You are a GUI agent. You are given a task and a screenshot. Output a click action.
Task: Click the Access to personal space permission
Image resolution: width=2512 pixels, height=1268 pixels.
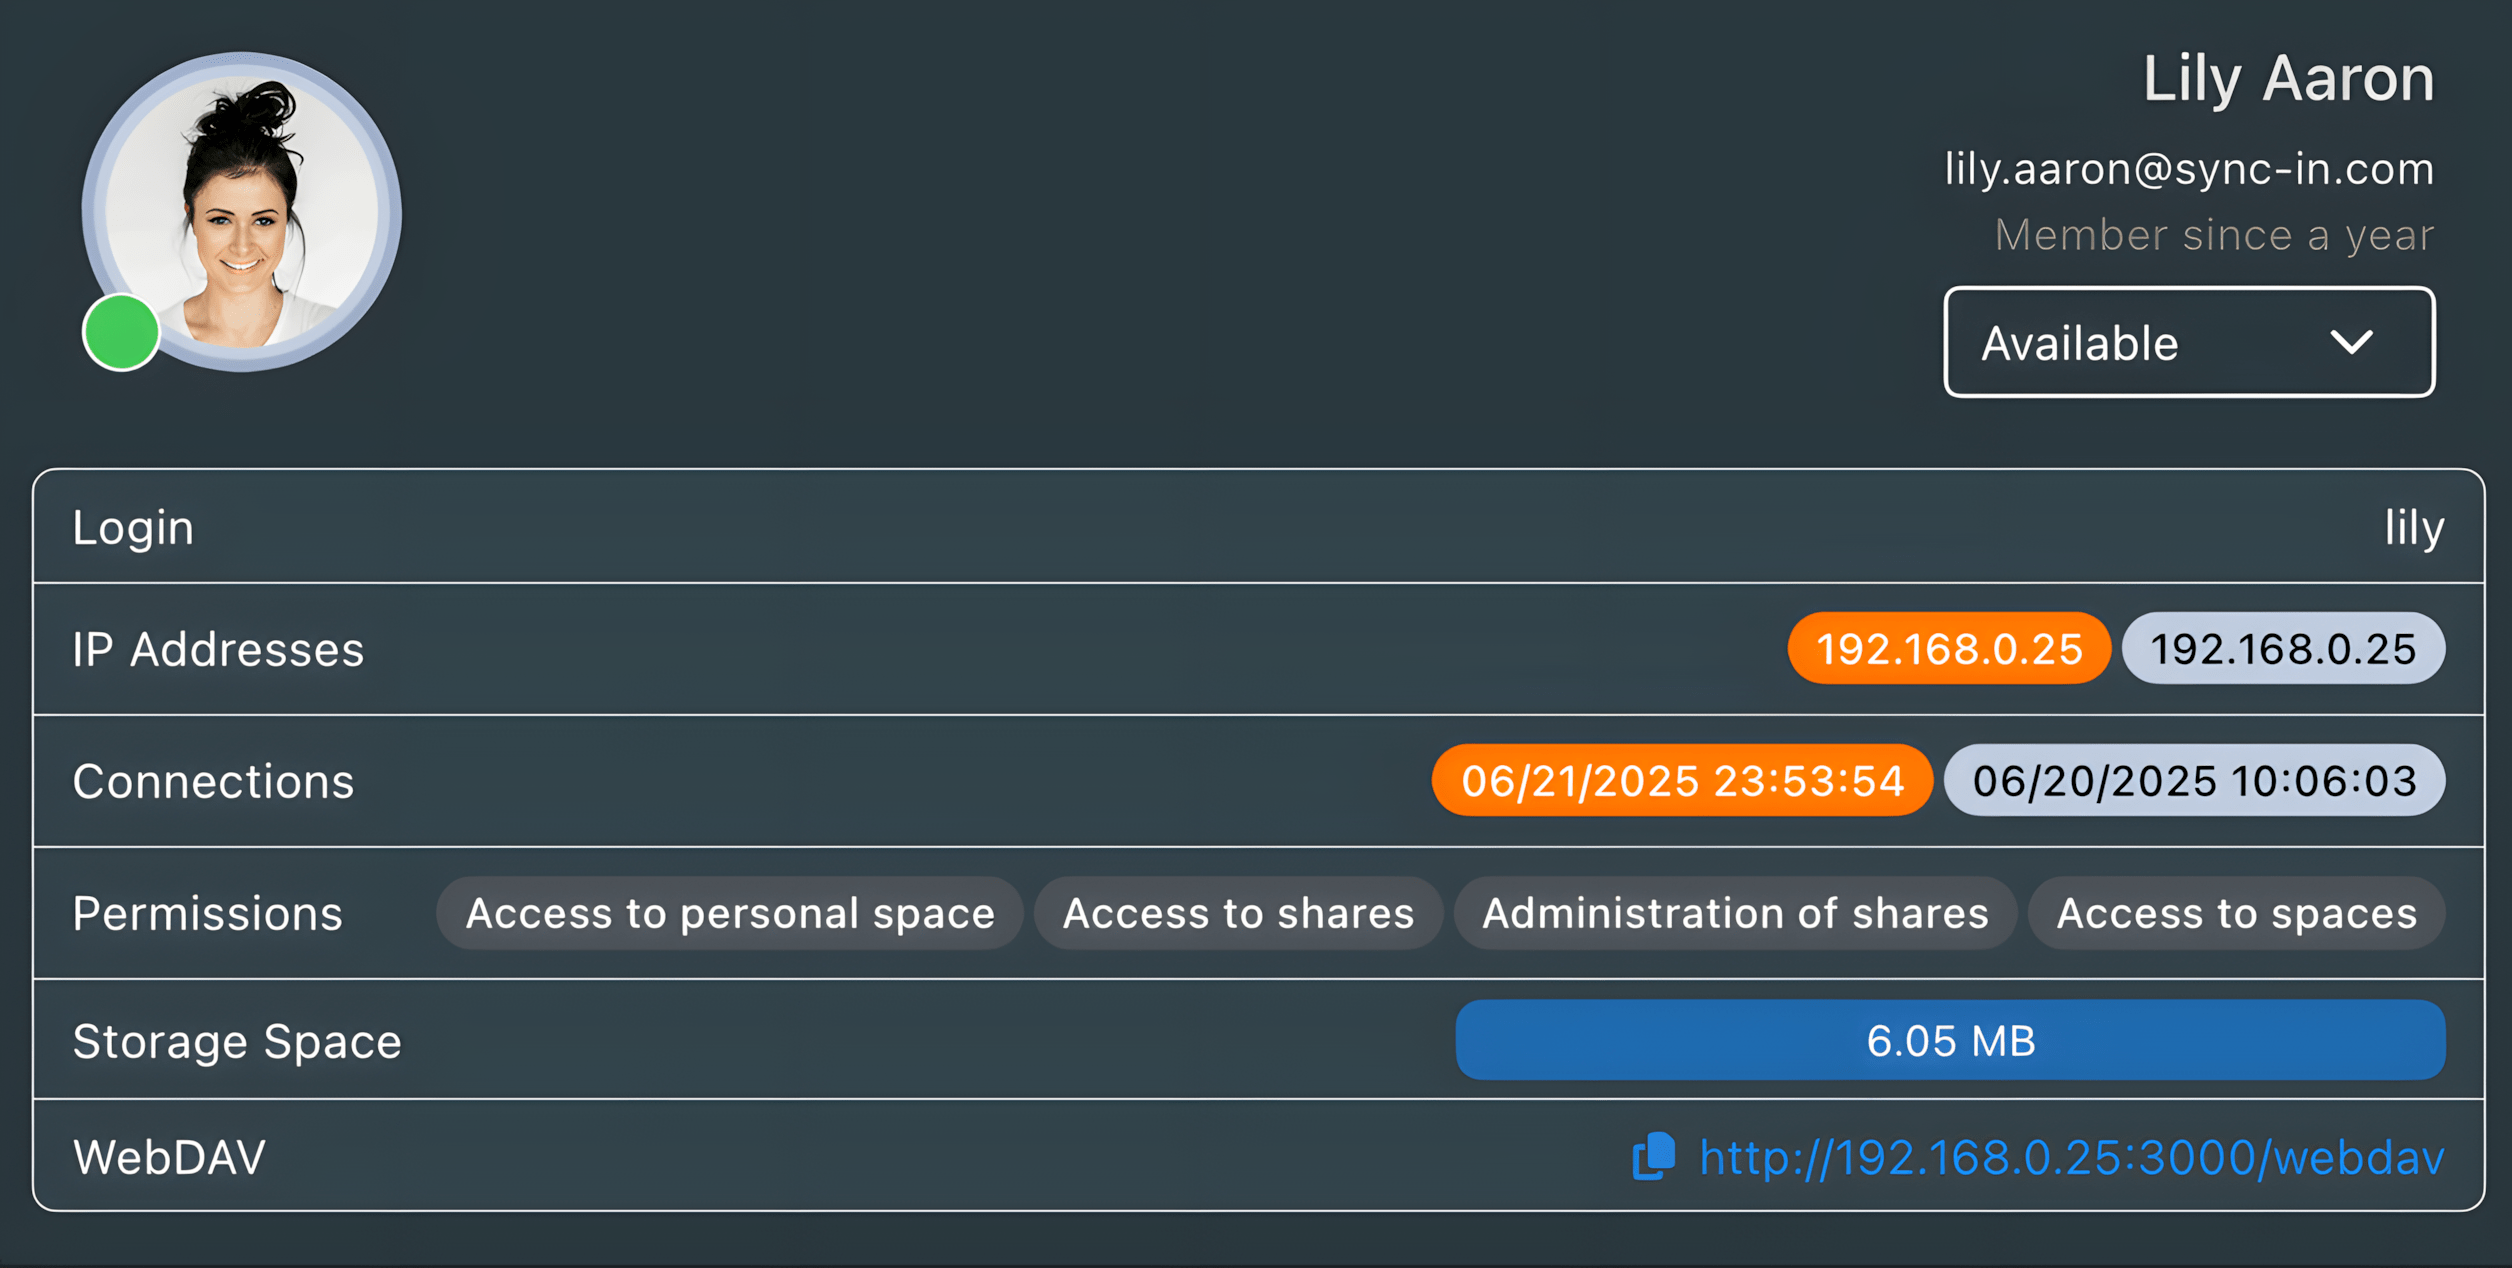point(730,913)
